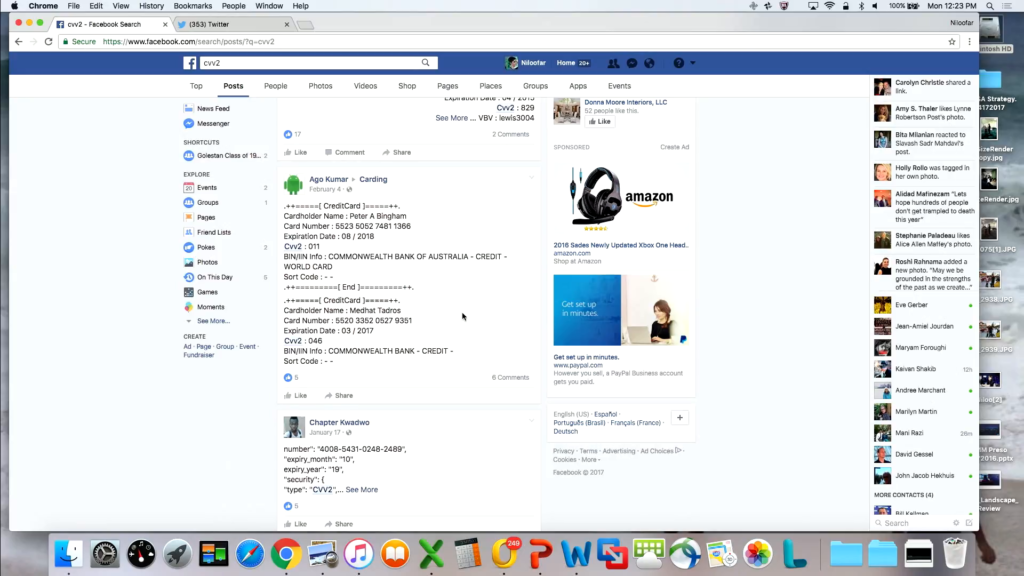Open Messenger in left sidebar
Screen dimensions: 1024x576
[213, 123]
